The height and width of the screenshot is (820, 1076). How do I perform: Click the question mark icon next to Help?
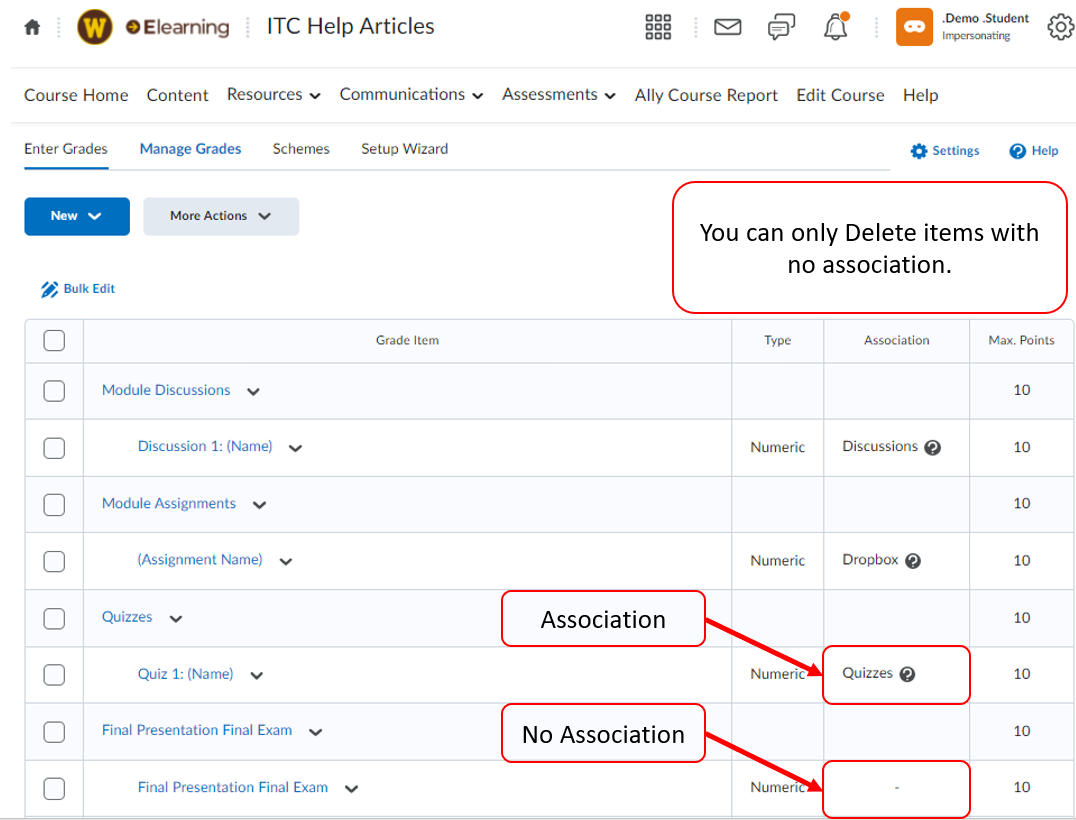pyautogui.click(x=1017, y=151)
